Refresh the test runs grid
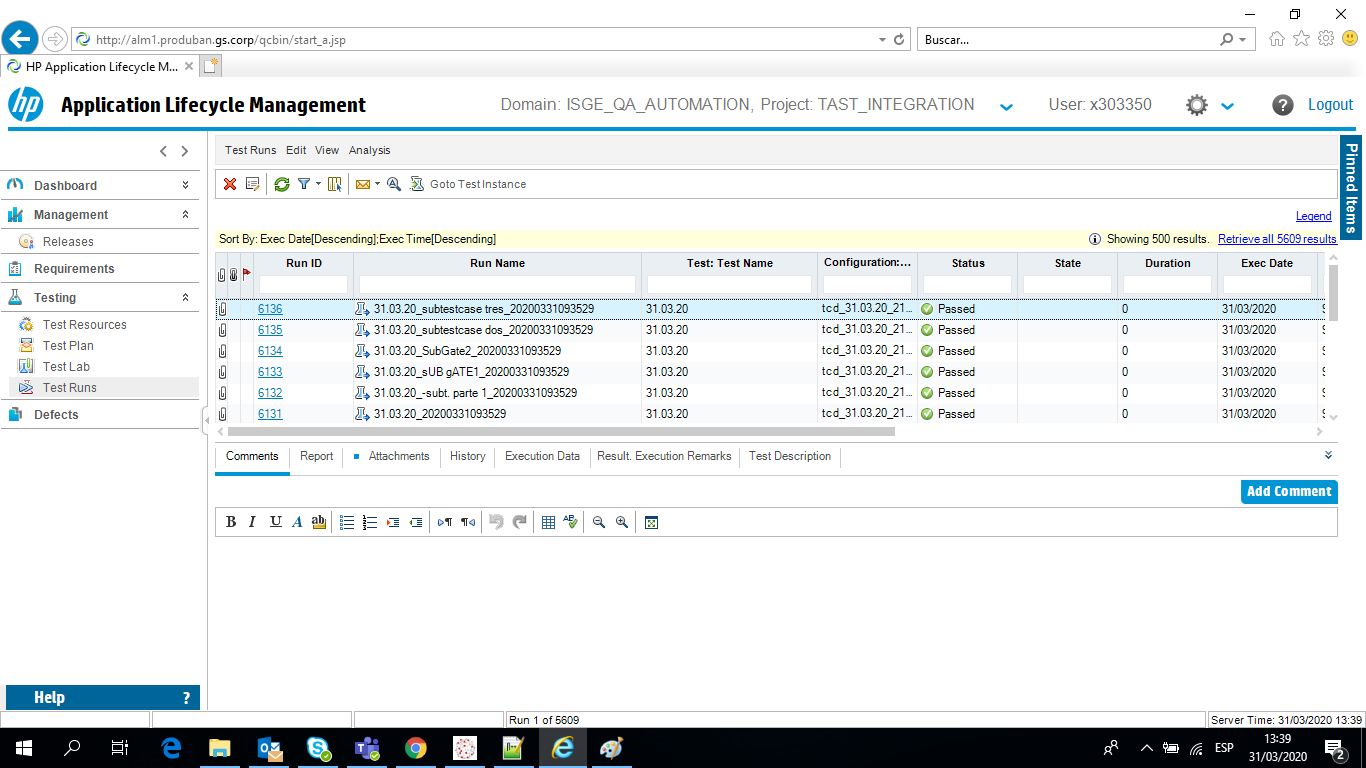The height and width of the screenshot is (768, 1366). coord(282,184)
